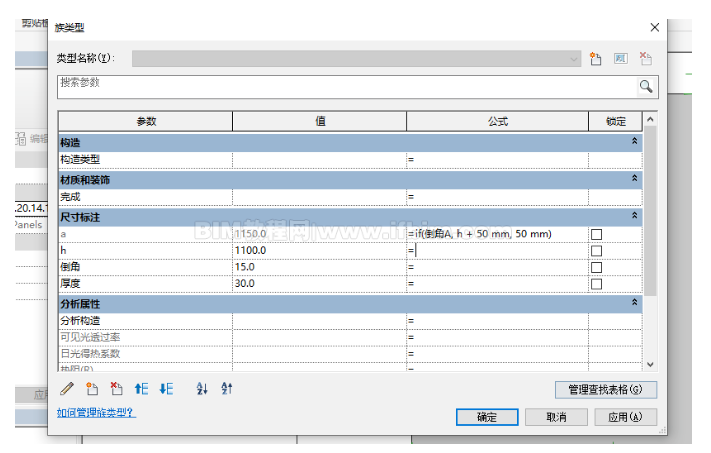
Task: Select the 厚度 parameter name
Action: pyautogui.click(x=70, y=283)
